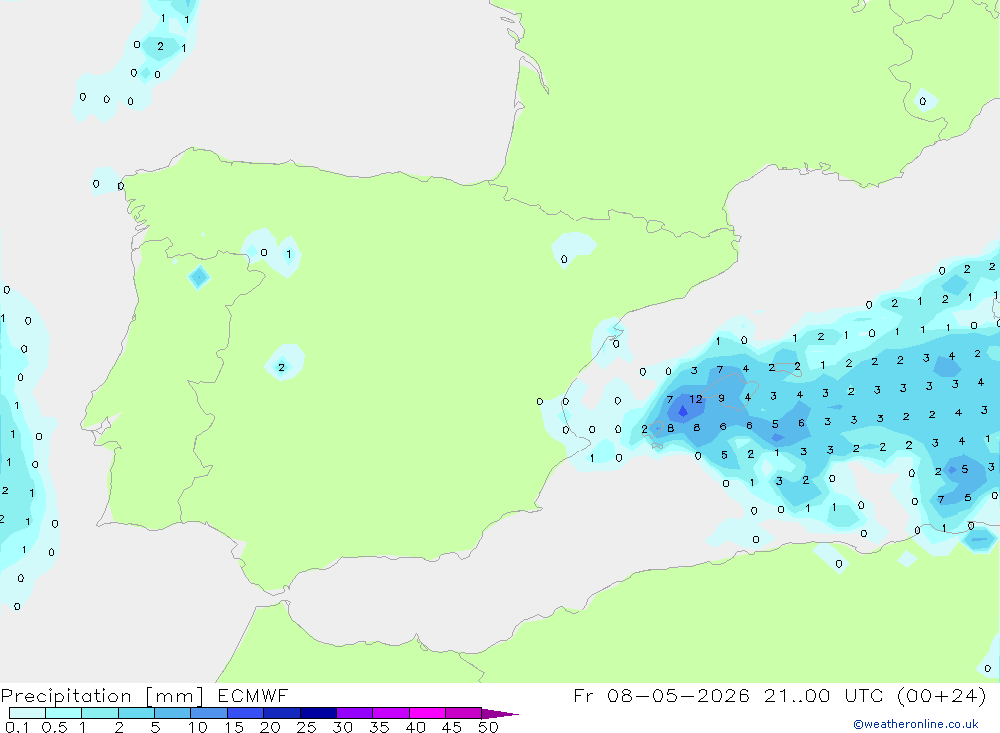Pick the 45–50 mm legend swatch
Screen dimensions: 1000x733
464,713
